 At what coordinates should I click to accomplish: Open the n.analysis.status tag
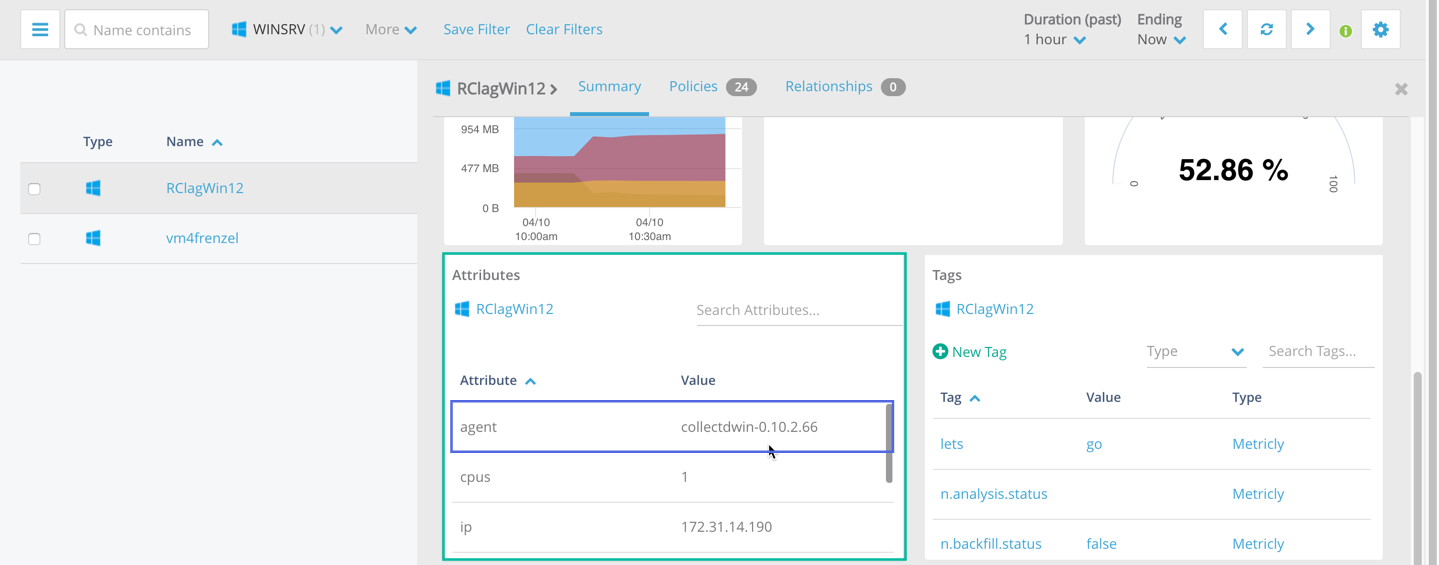tap(994, 494)
